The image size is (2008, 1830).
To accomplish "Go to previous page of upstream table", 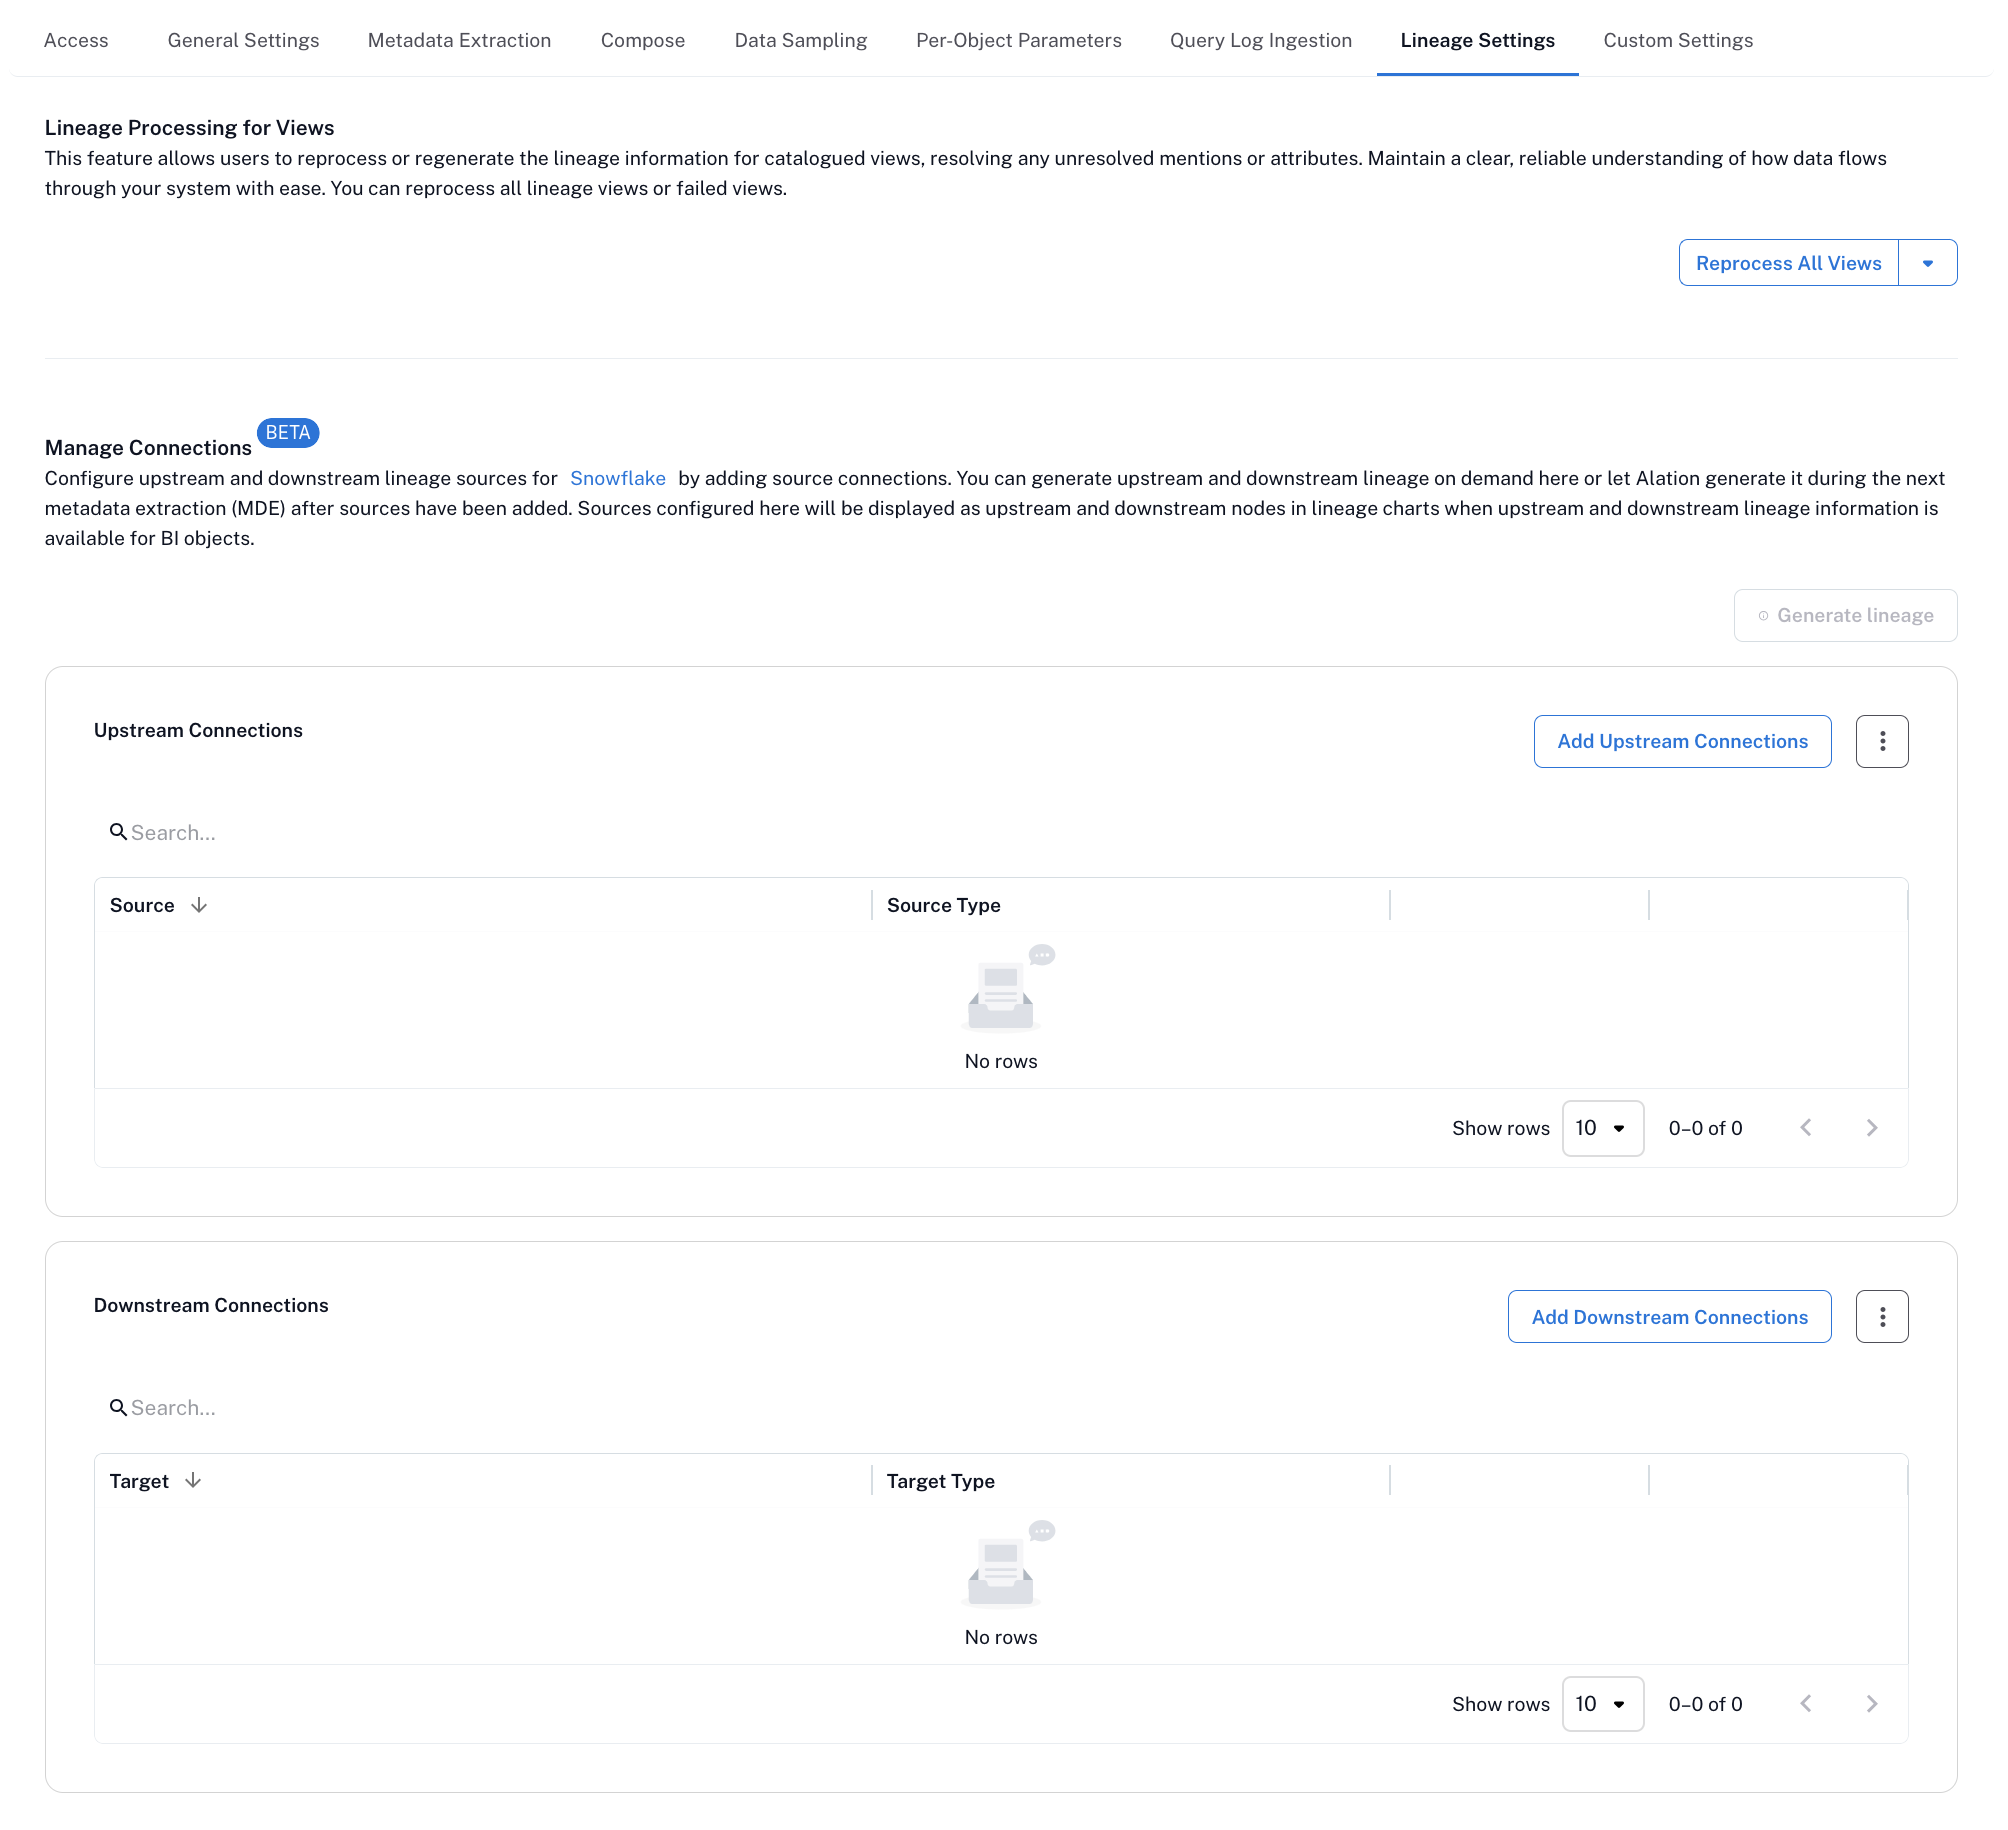I will tap(1805, 1128).
